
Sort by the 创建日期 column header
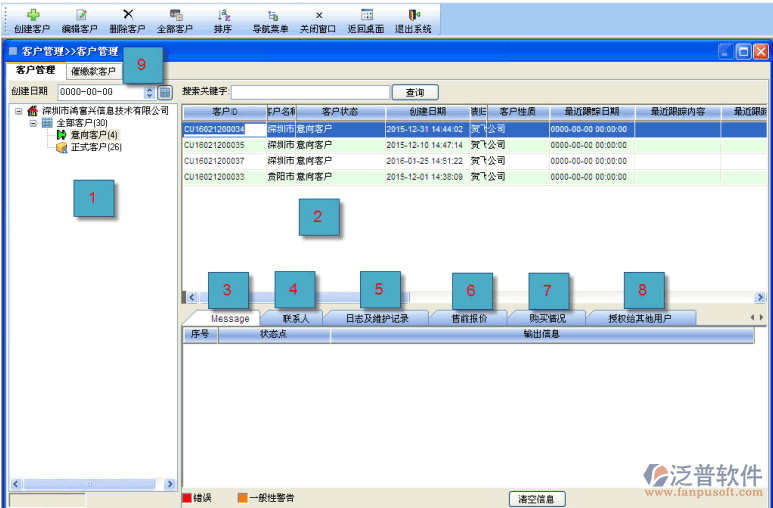coord(427,112)
